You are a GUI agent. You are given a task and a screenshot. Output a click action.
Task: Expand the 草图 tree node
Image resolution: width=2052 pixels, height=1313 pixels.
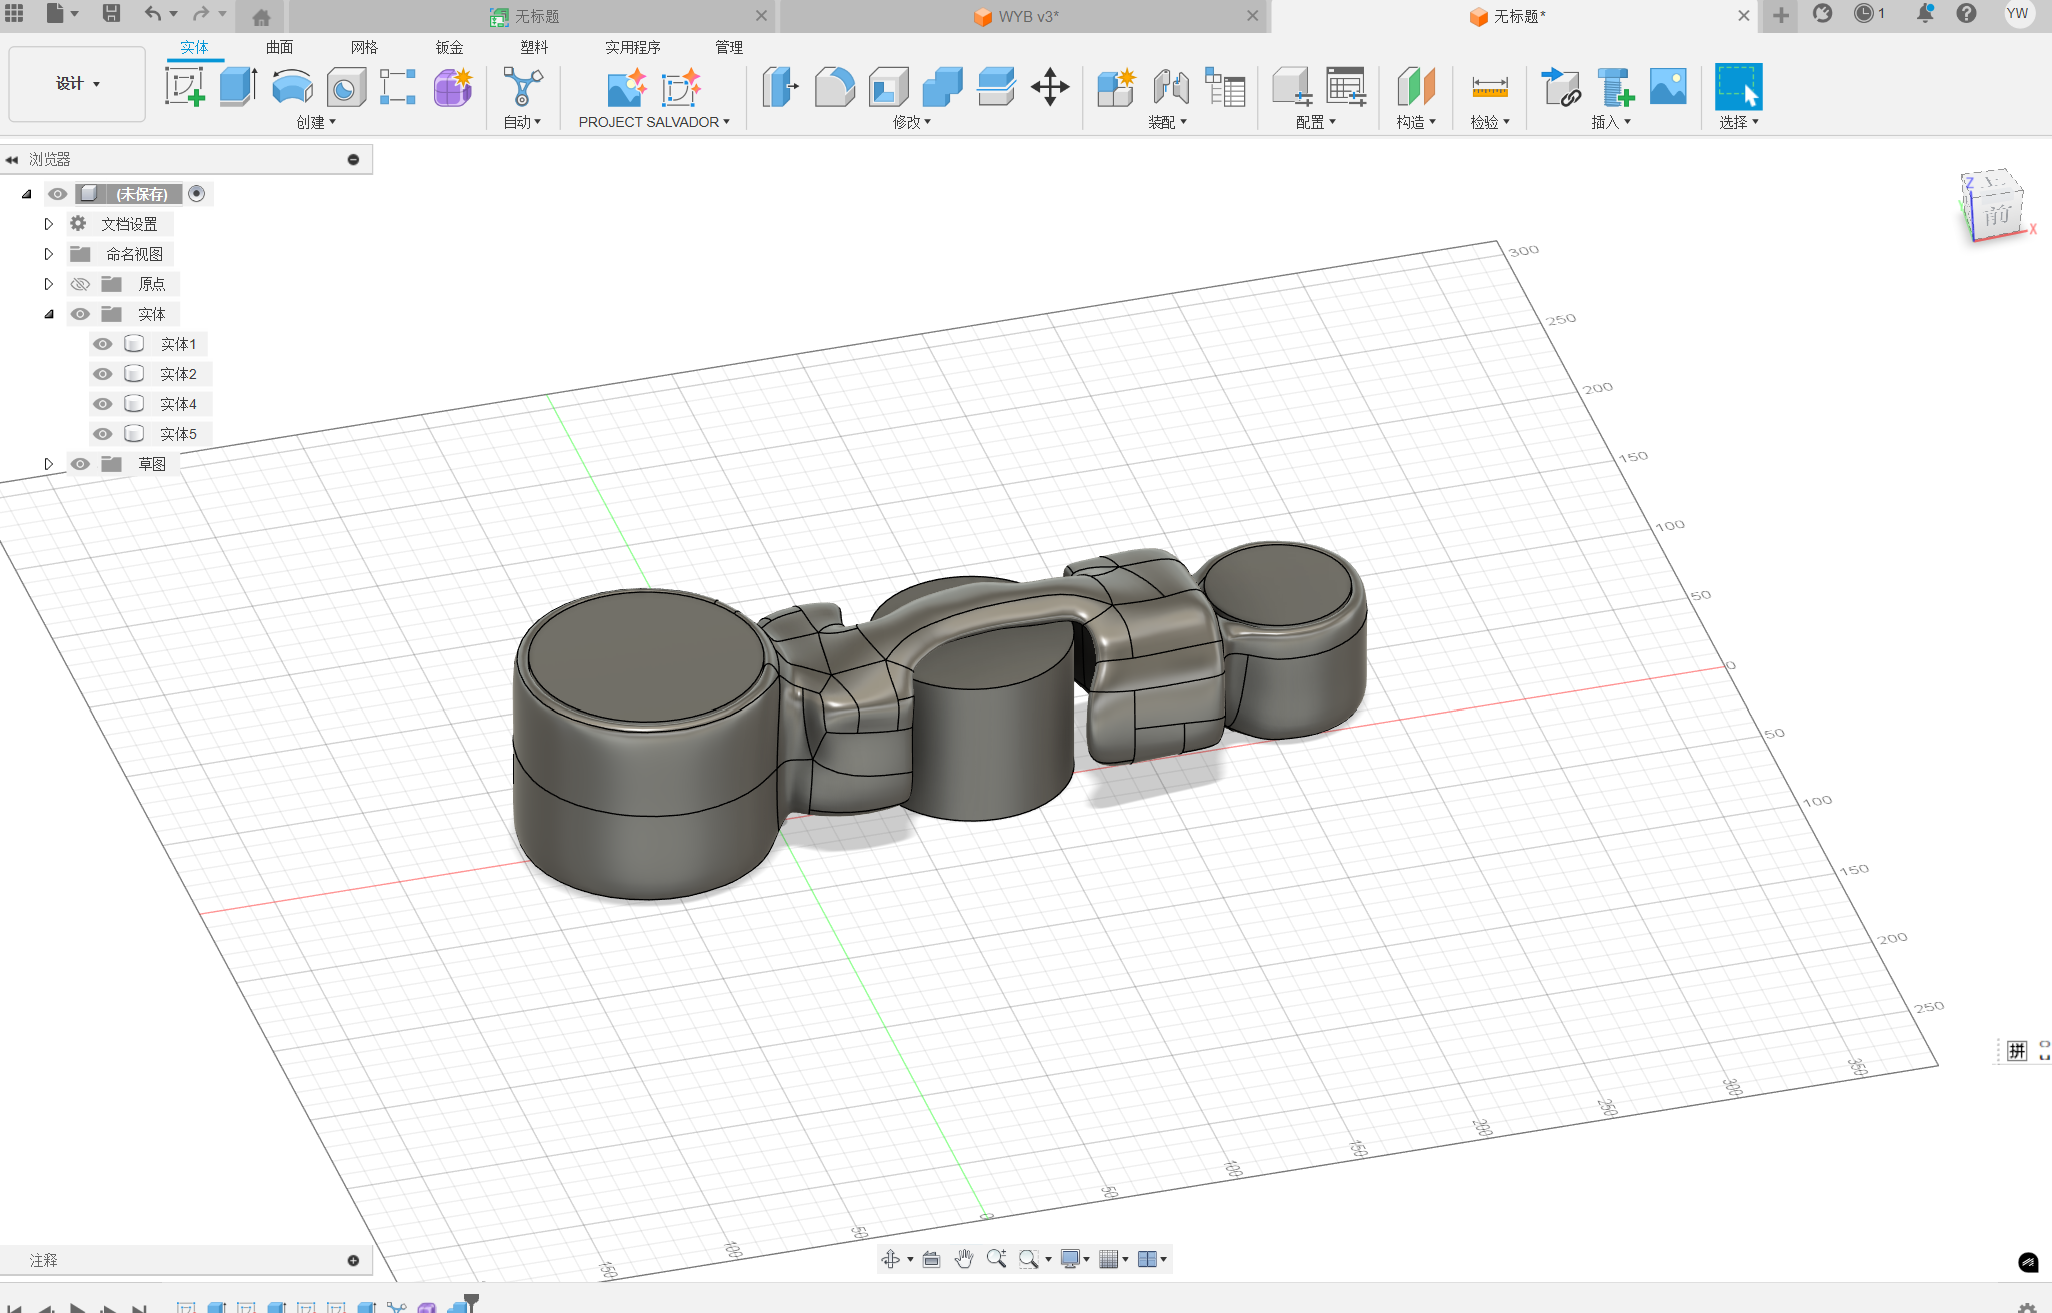[48, 464]
